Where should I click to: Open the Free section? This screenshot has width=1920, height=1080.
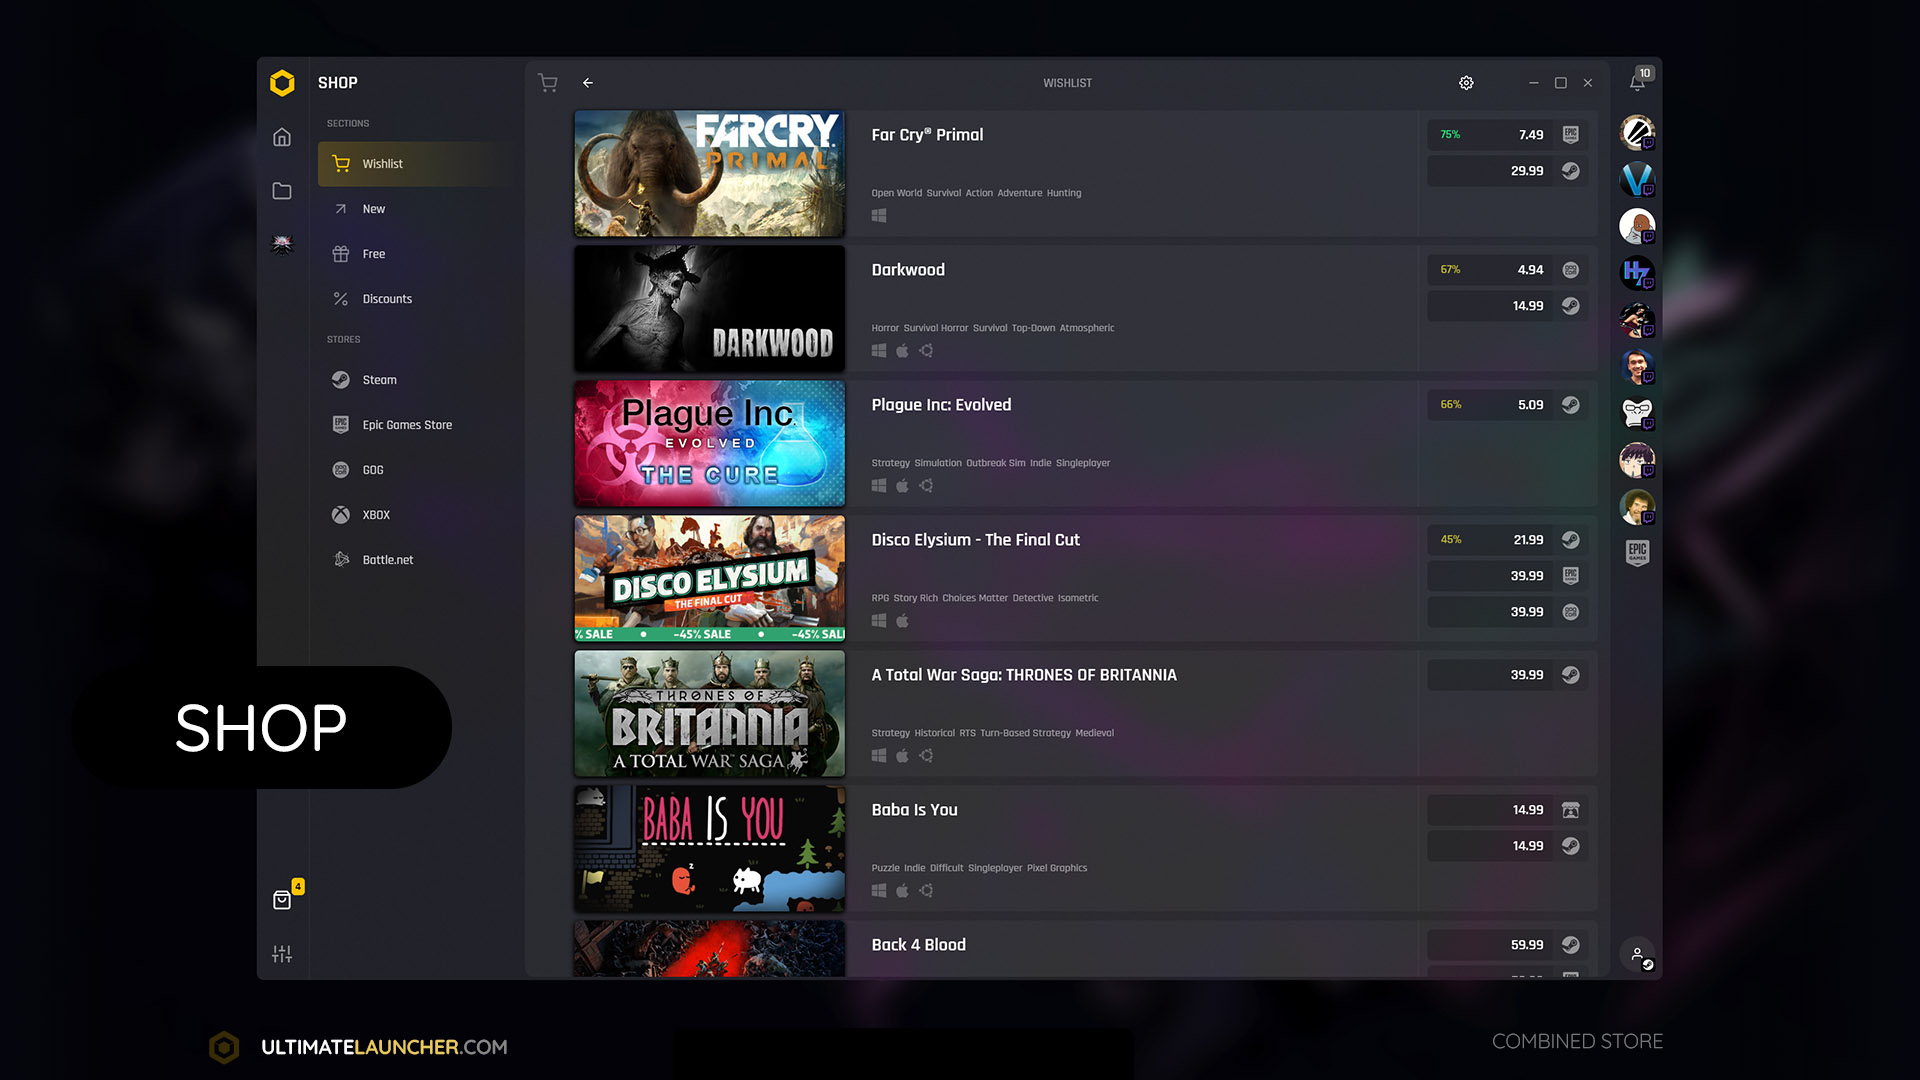click(414, 254)
